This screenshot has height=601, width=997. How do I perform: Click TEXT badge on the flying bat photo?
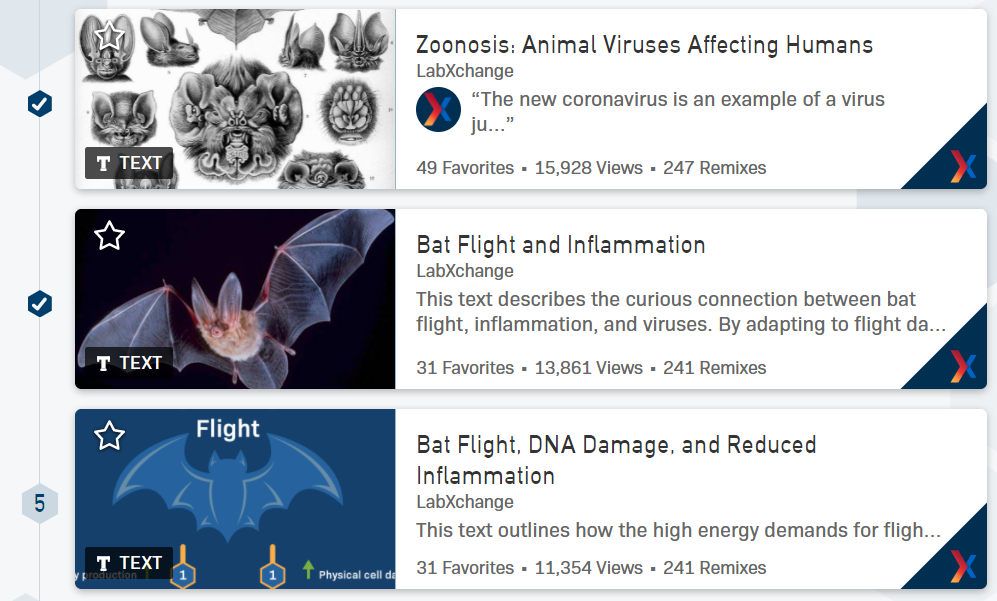click(130, 362)
